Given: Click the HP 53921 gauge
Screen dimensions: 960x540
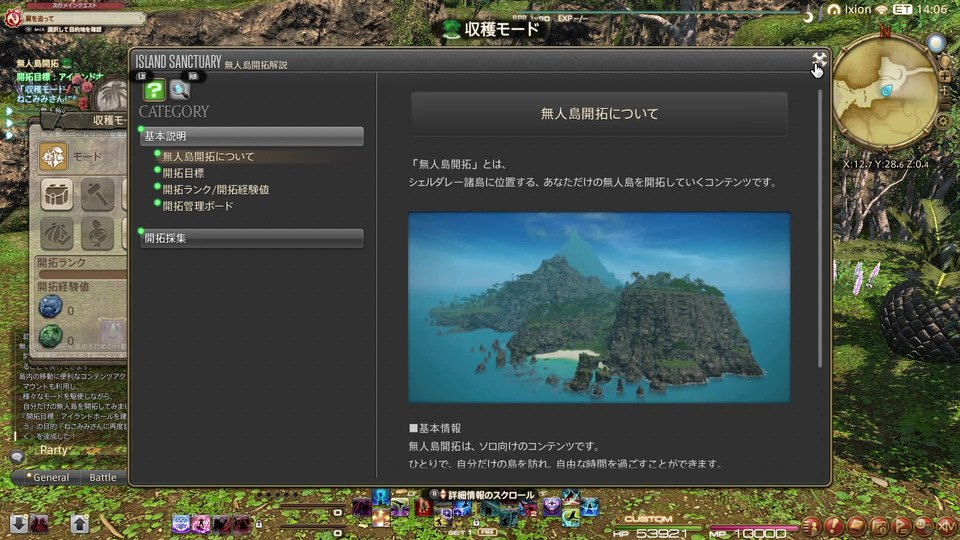Looking at the screenshot, I should 657,531.
